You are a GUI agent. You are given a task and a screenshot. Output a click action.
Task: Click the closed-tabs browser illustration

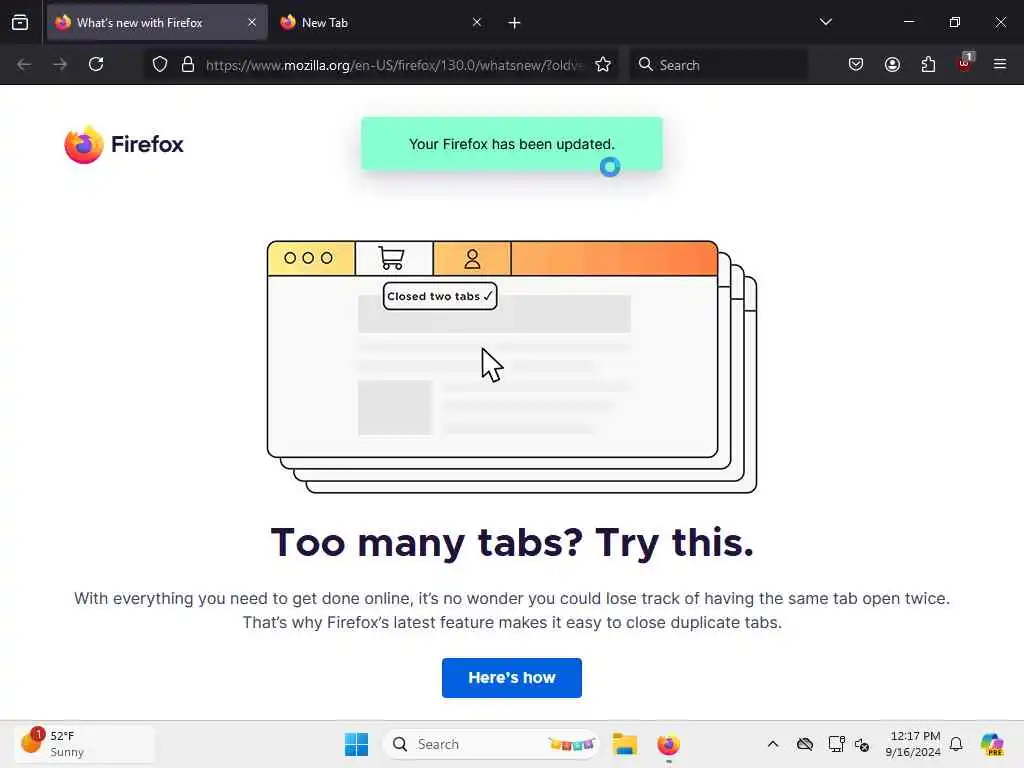(x=512, y=366)
